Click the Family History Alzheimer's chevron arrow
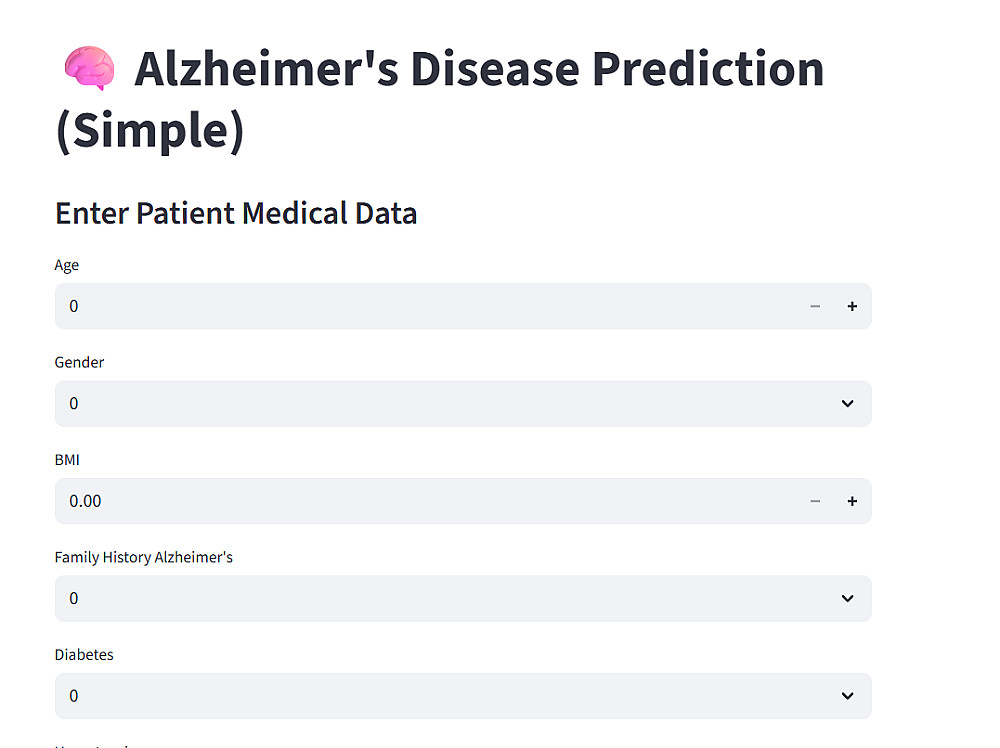 point(847,599)
